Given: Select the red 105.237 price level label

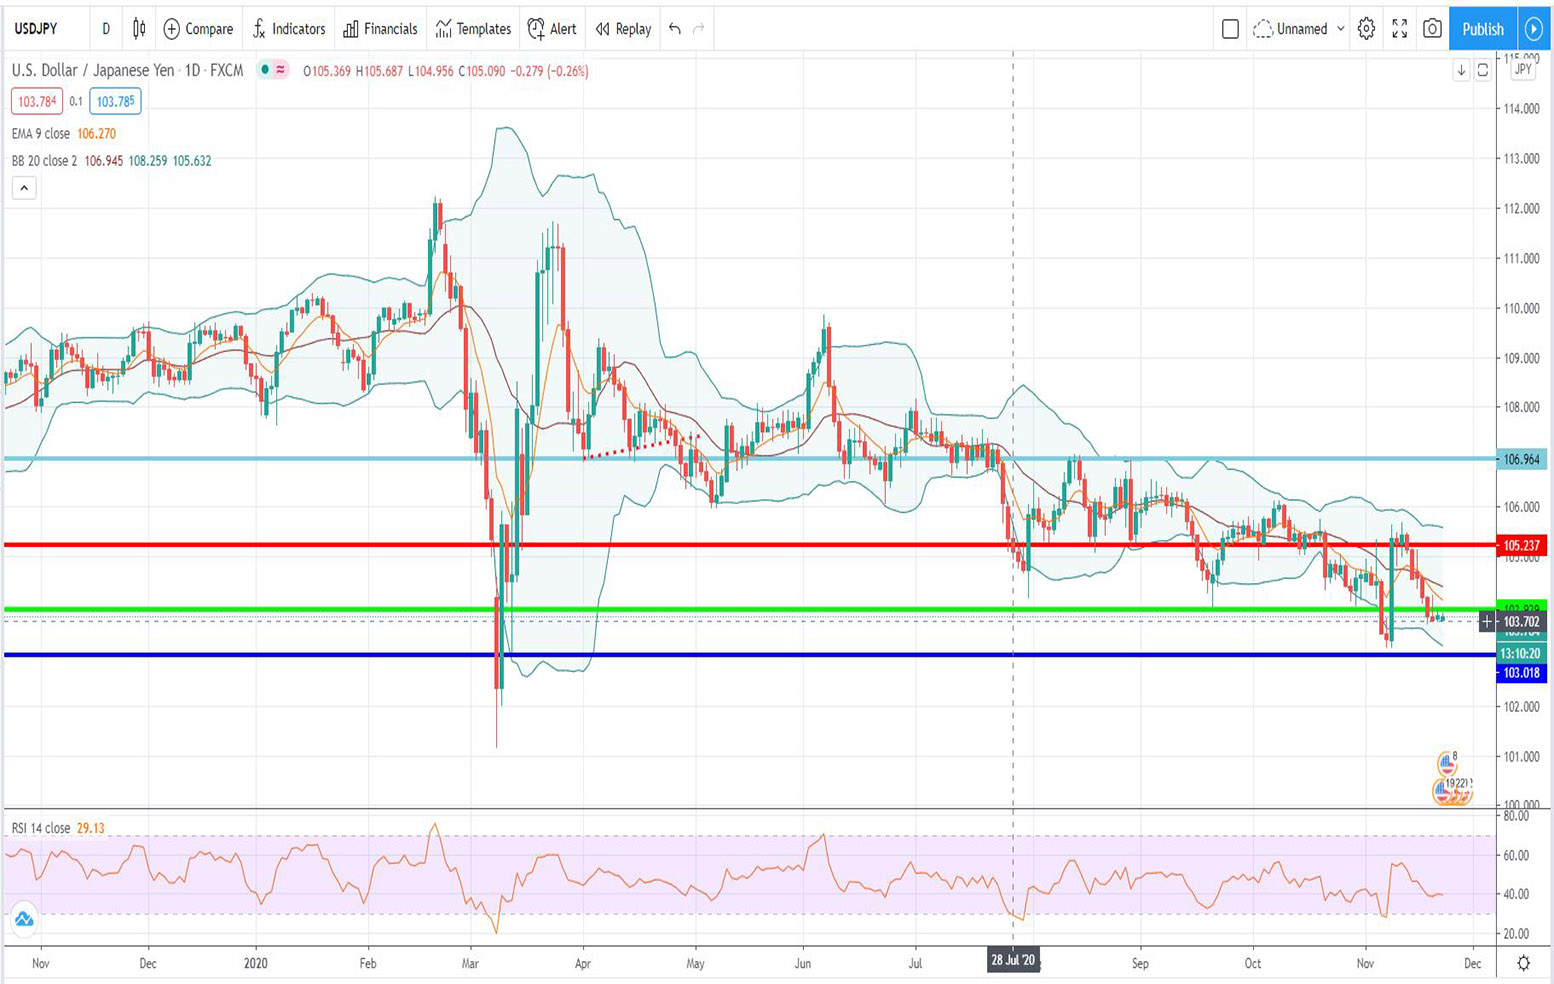Looking at the screenshot, I should pyautogui.click(x=1521, y=545).
